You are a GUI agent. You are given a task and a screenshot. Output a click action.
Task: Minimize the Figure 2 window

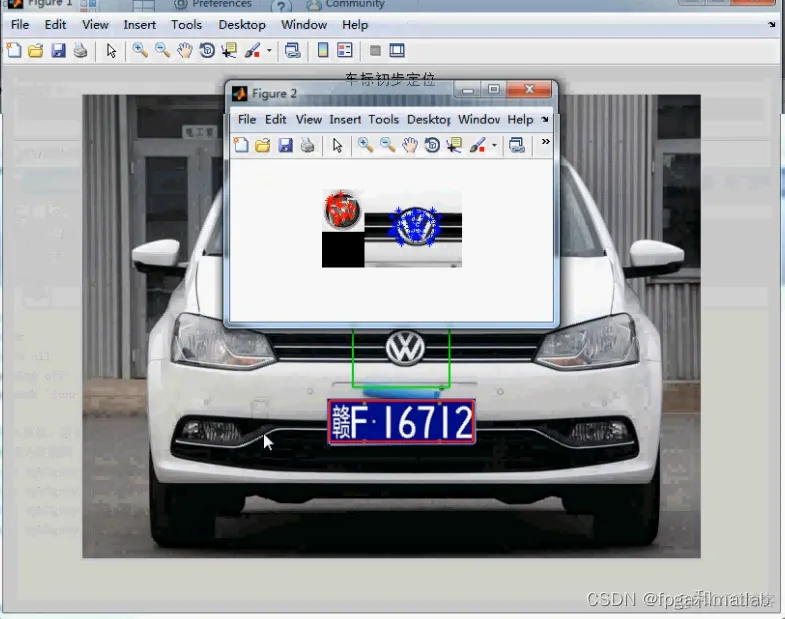(468, 90)
